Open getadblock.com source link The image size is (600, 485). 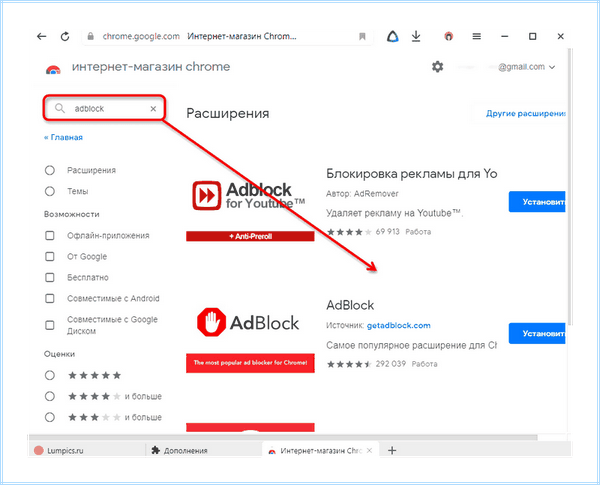click(x=398, y=325)
